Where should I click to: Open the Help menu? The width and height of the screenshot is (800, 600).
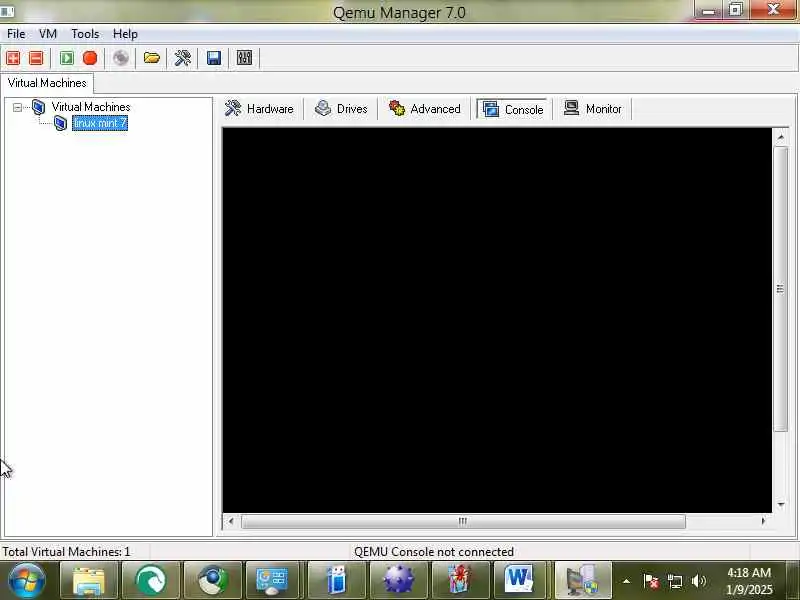click(125, 34)
